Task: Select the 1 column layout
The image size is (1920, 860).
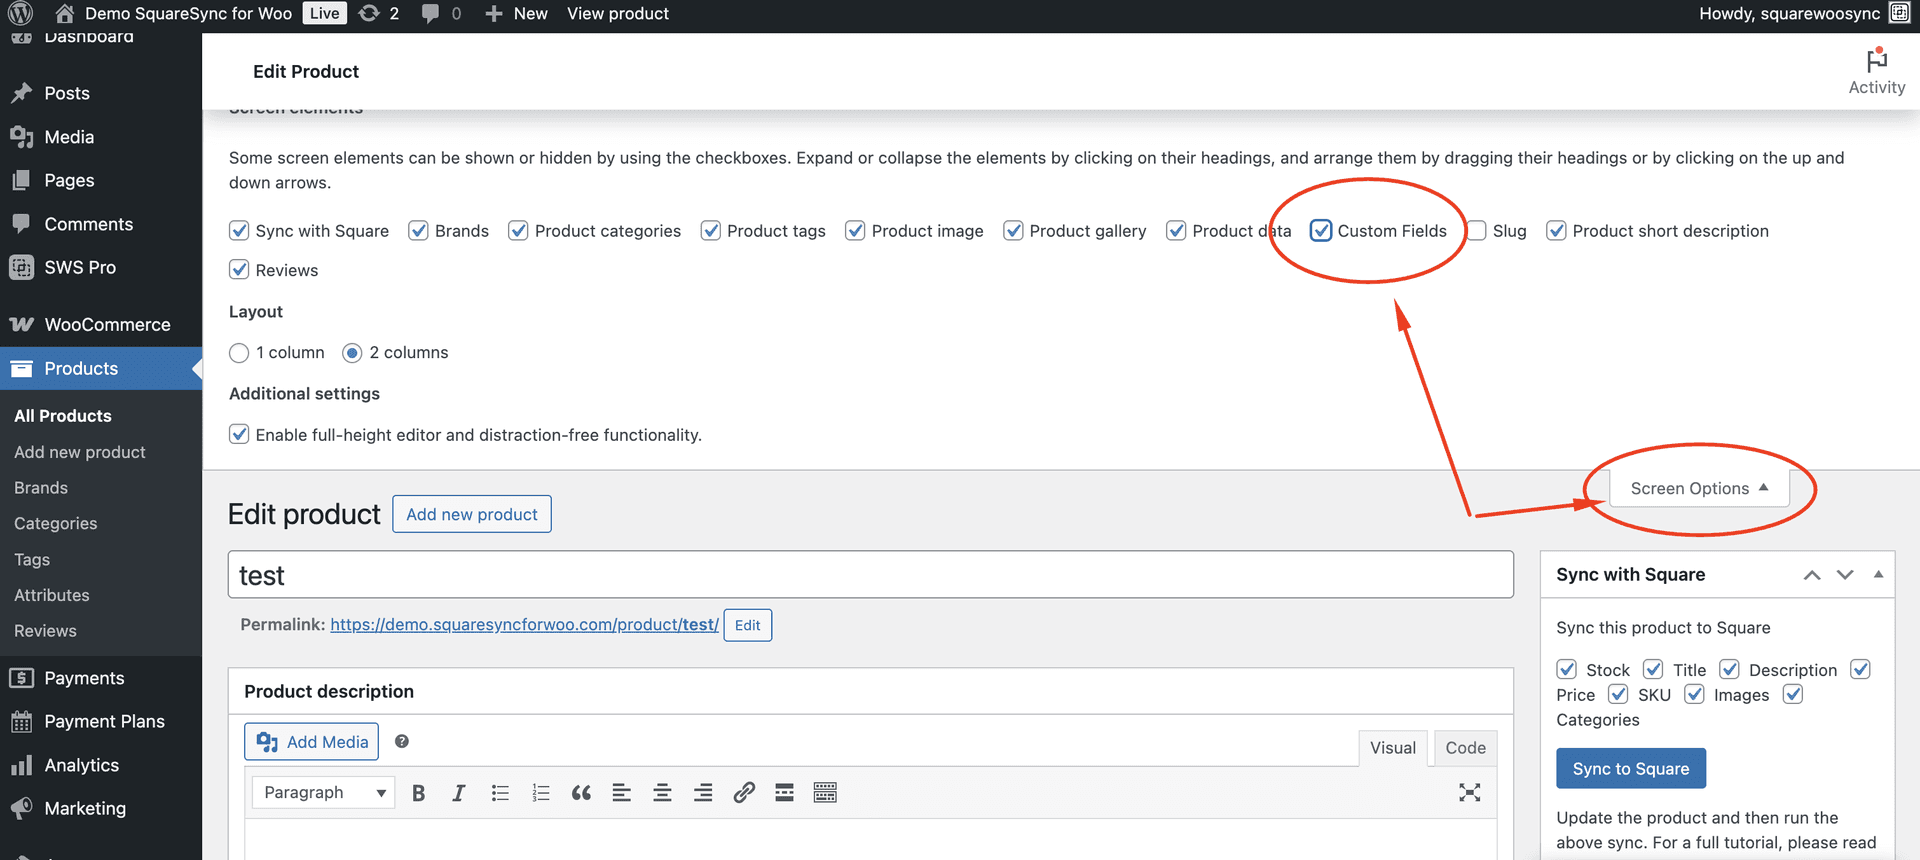Action: click(239, 353)
